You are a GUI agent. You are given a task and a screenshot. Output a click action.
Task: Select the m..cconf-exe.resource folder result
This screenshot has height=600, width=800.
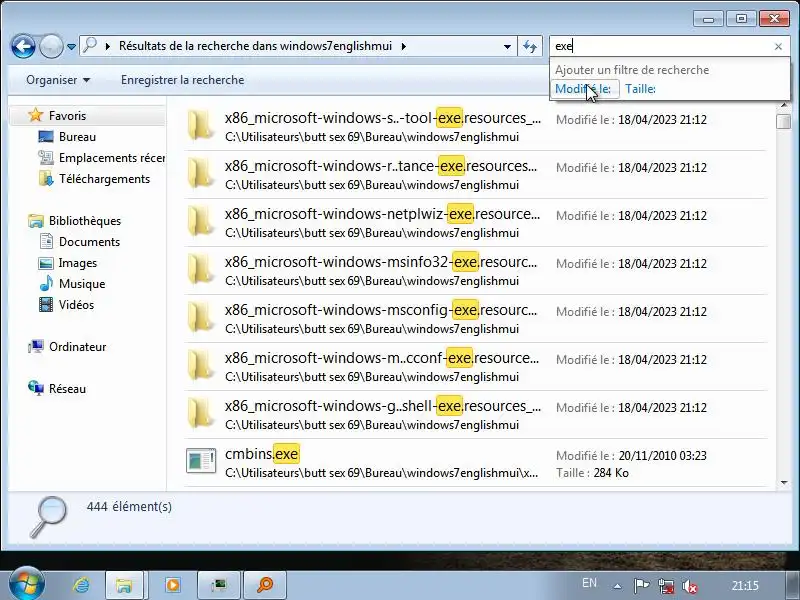[x=475, y=366]
